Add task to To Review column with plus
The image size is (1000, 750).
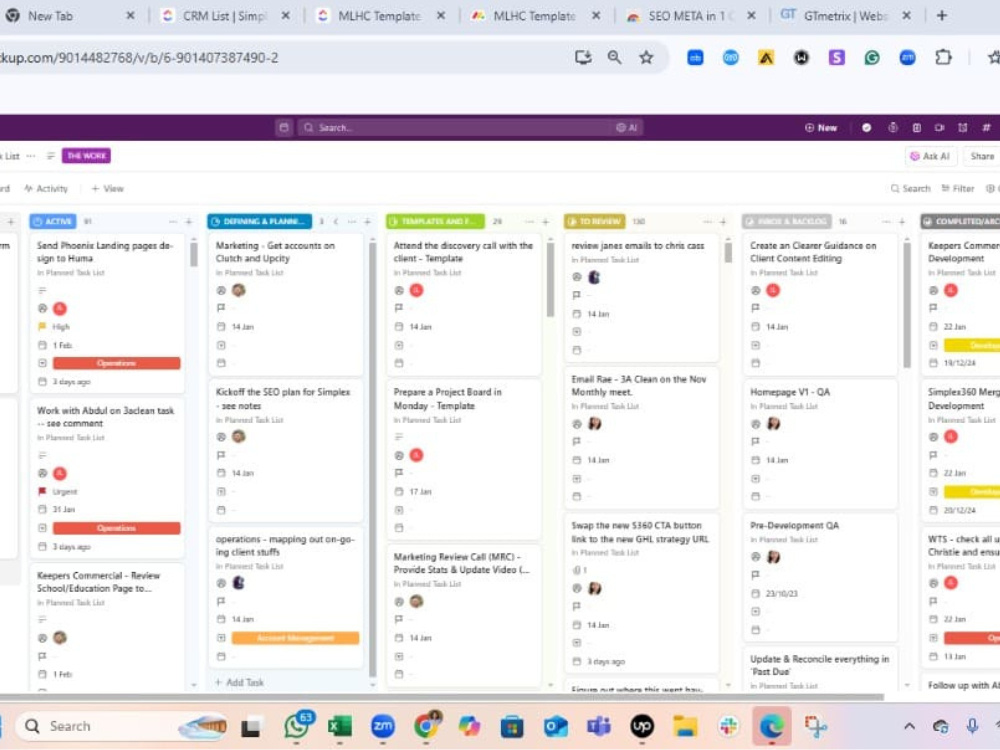tap(723, 221)
